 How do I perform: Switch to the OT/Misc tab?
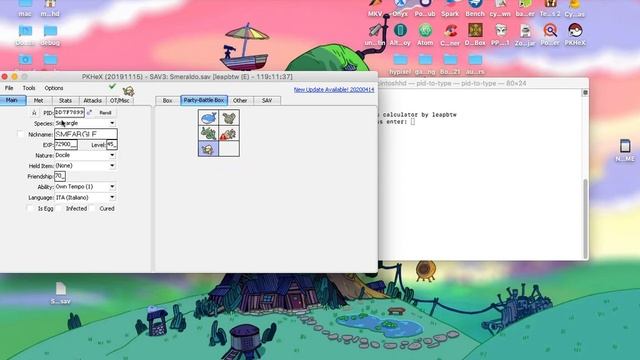(x=120, y=100)
